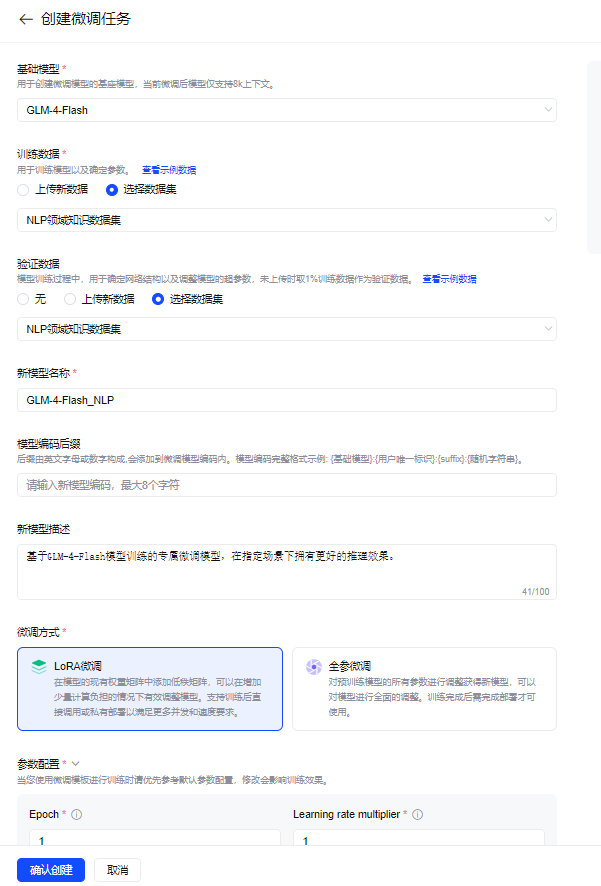This screenshot has height=886, width=601.
Task: Select 无 under 验证数据
Action: point(23,299)
